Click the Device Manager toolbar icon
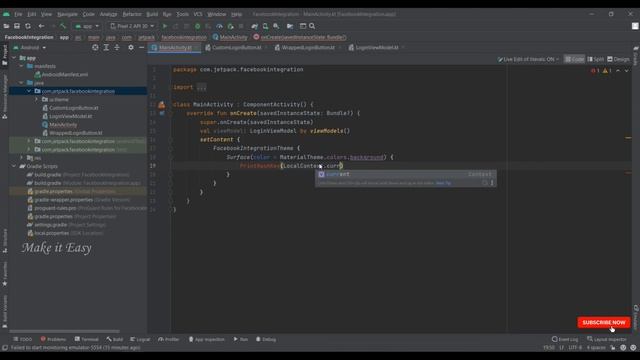Image resolution: width=640 pixels, height=360 pixels. [x=265, y=26]
